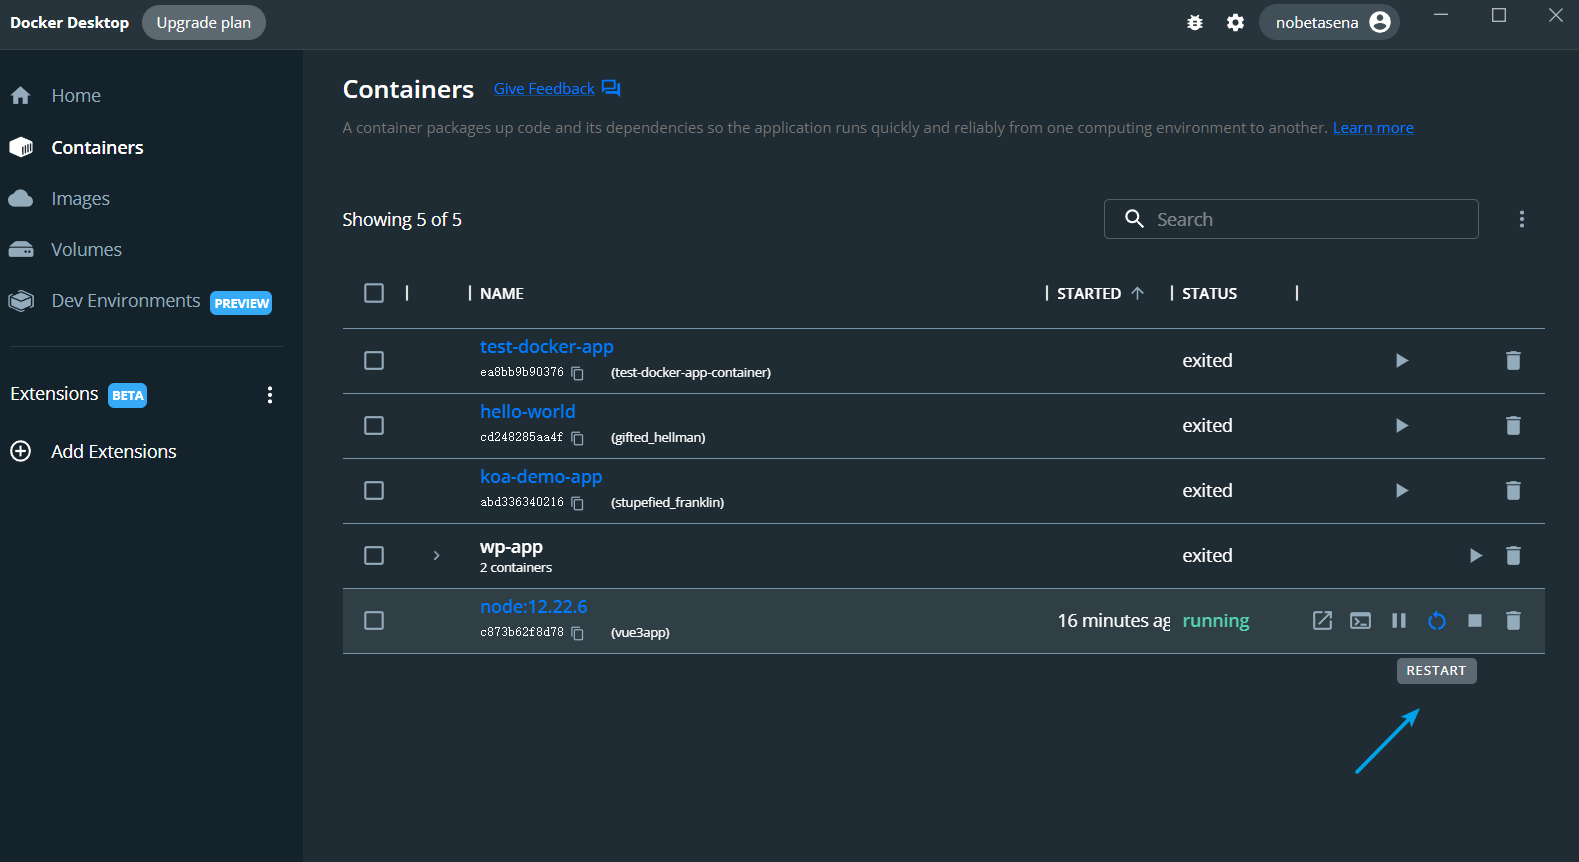Open node:12.22.6 container in browser
The height and width of the screenshot is (862, 1579).
click(x=1322, y=621)
